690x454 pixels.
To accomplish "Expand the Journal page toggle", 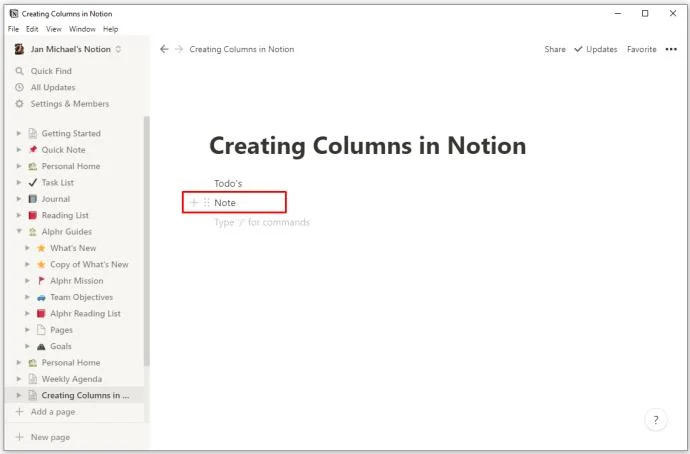I will tap(18, 199).
